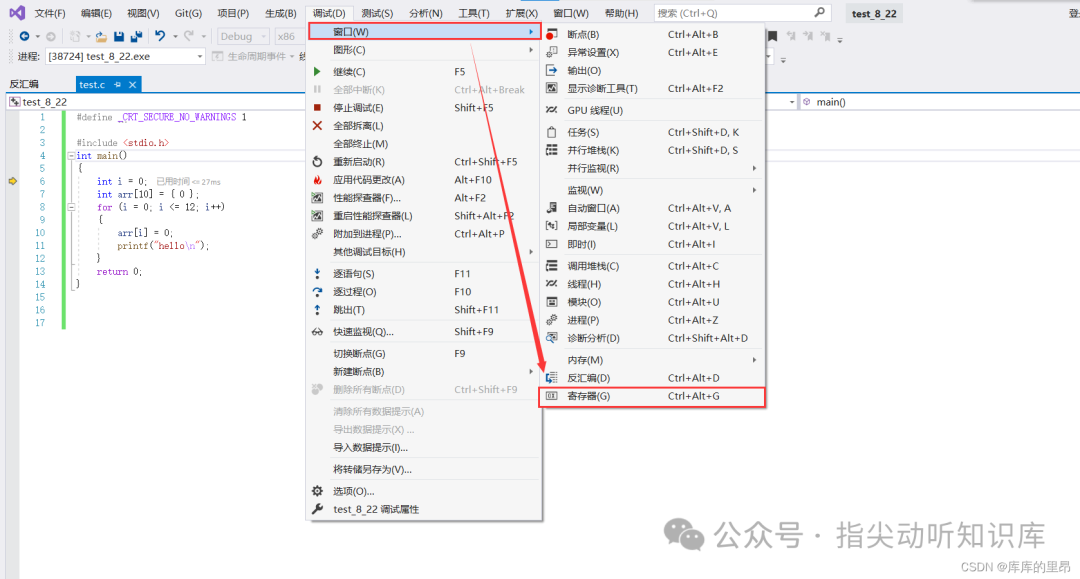Image resolution: width=1080 pixels, height=579 pixels.
Task: Click the test_8_22 account button
Action: point(875,13)
